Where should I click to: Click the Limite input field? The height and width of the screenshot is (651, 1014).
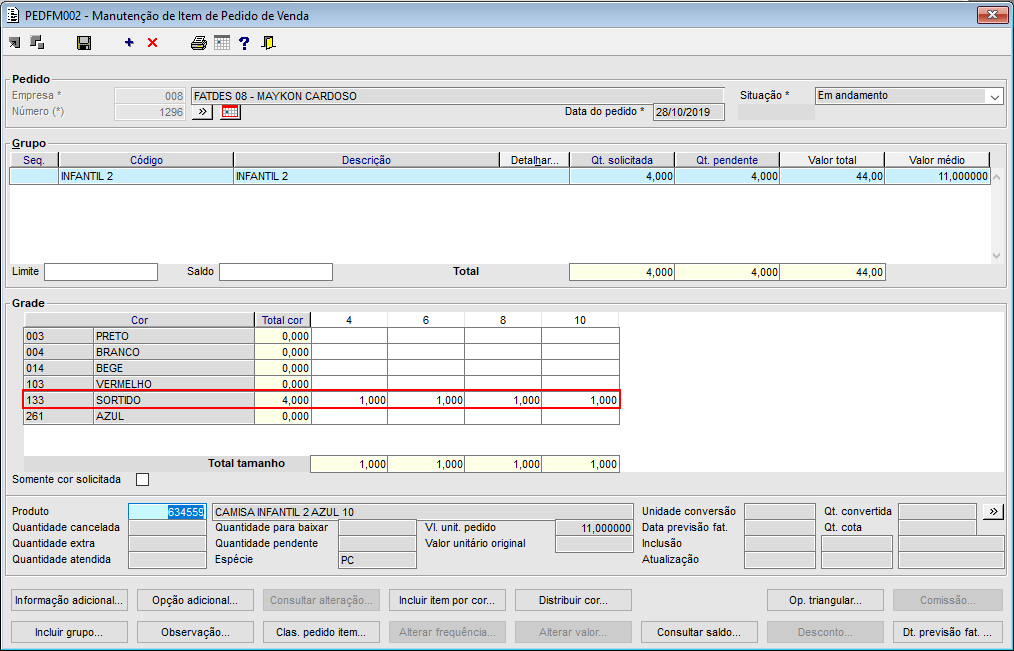101,272
